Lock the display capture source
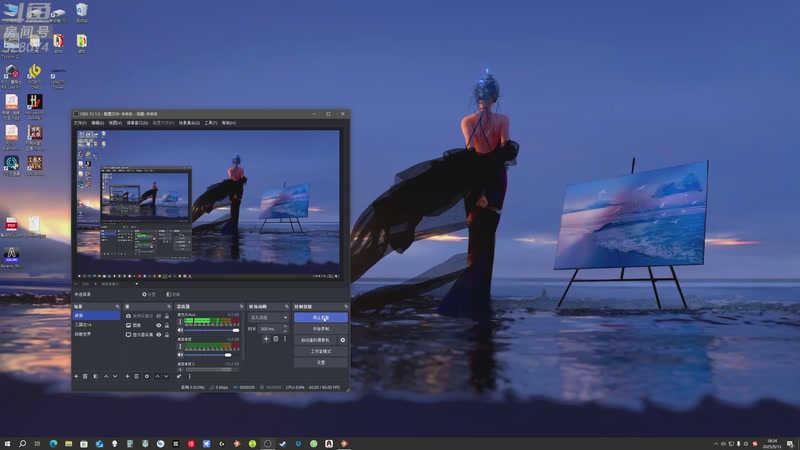The width and height of the screenshot is (800, 450). click(167, 335)
